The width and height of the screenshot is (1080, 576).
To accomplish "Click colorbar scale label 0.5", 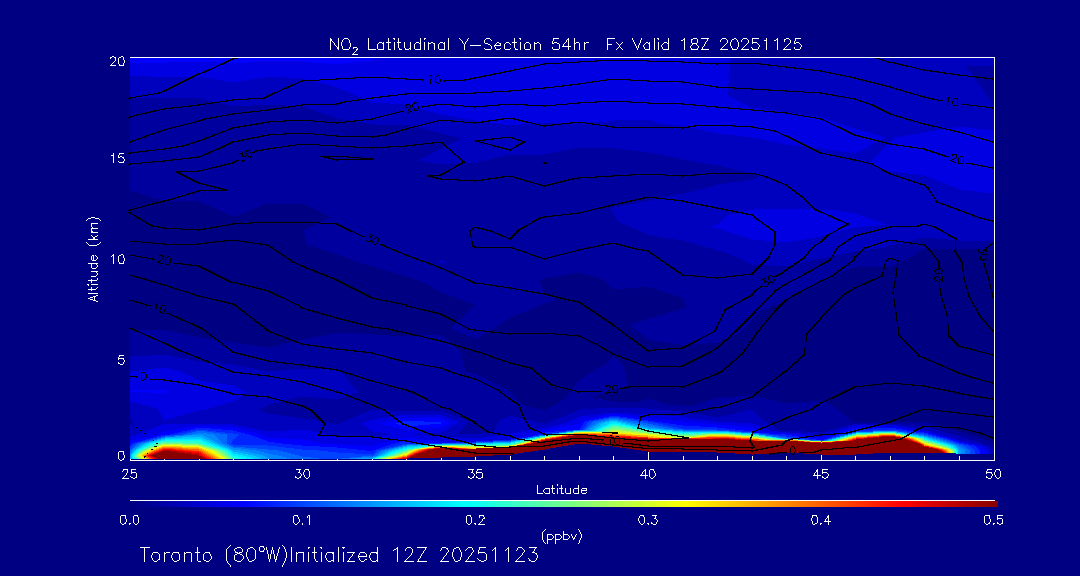I will click(993, 521).
